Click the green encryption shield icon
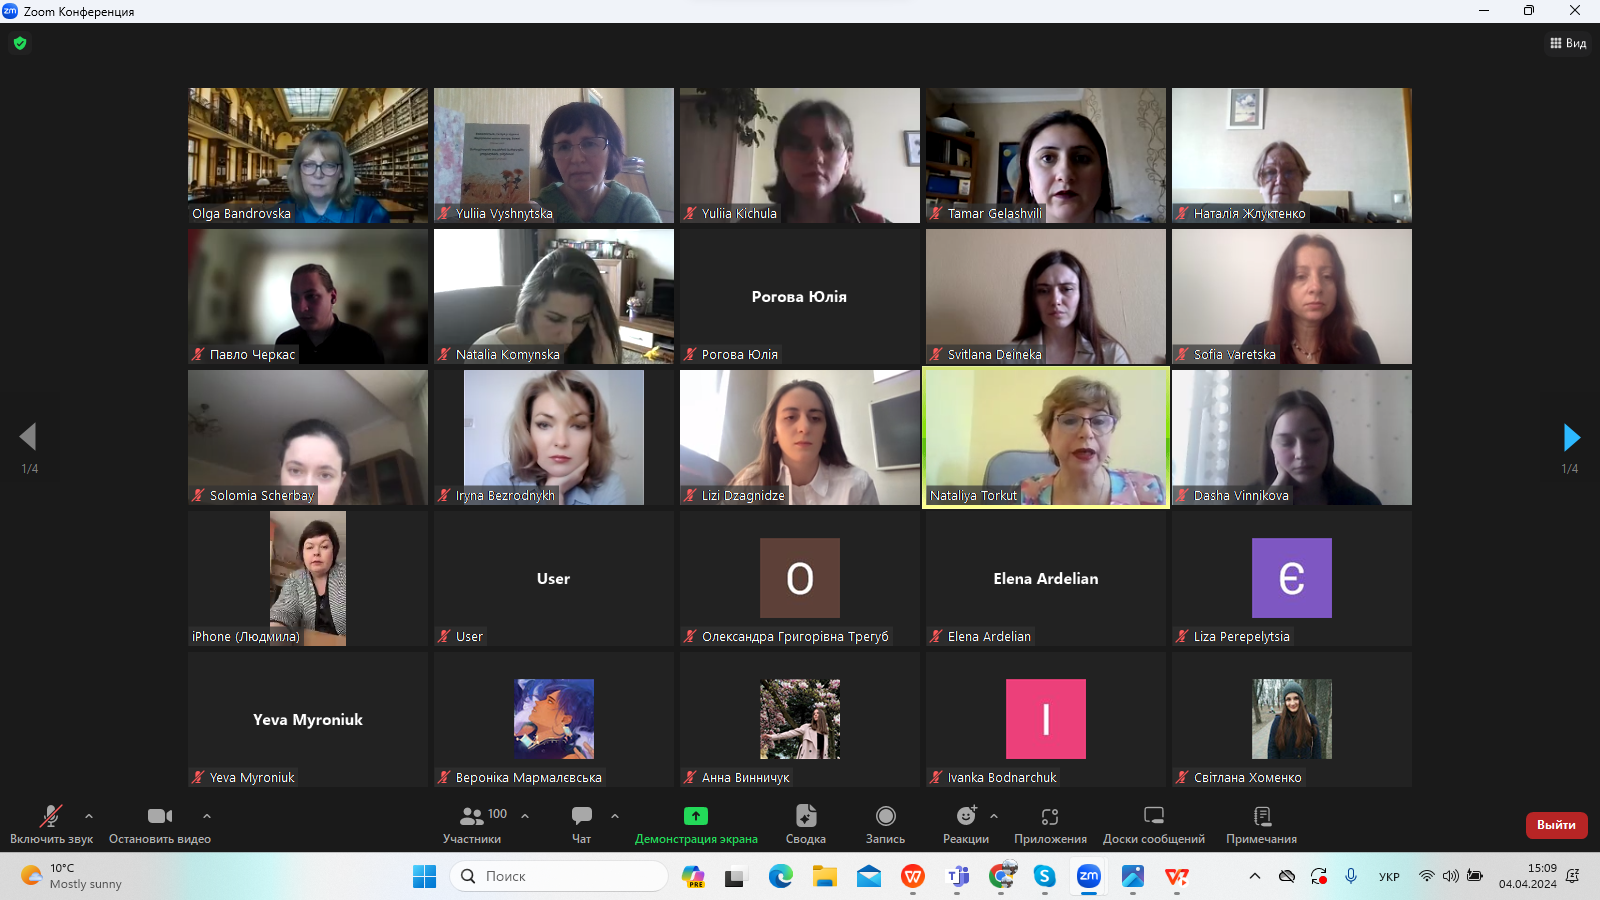This screenshot has width=1600, height=900. pos(20,43)
